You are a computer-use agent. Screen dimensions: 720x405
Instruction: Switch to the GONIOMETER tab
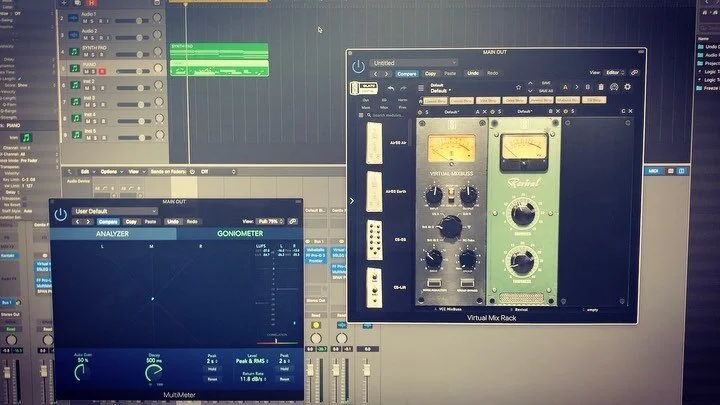coord(240,234)
